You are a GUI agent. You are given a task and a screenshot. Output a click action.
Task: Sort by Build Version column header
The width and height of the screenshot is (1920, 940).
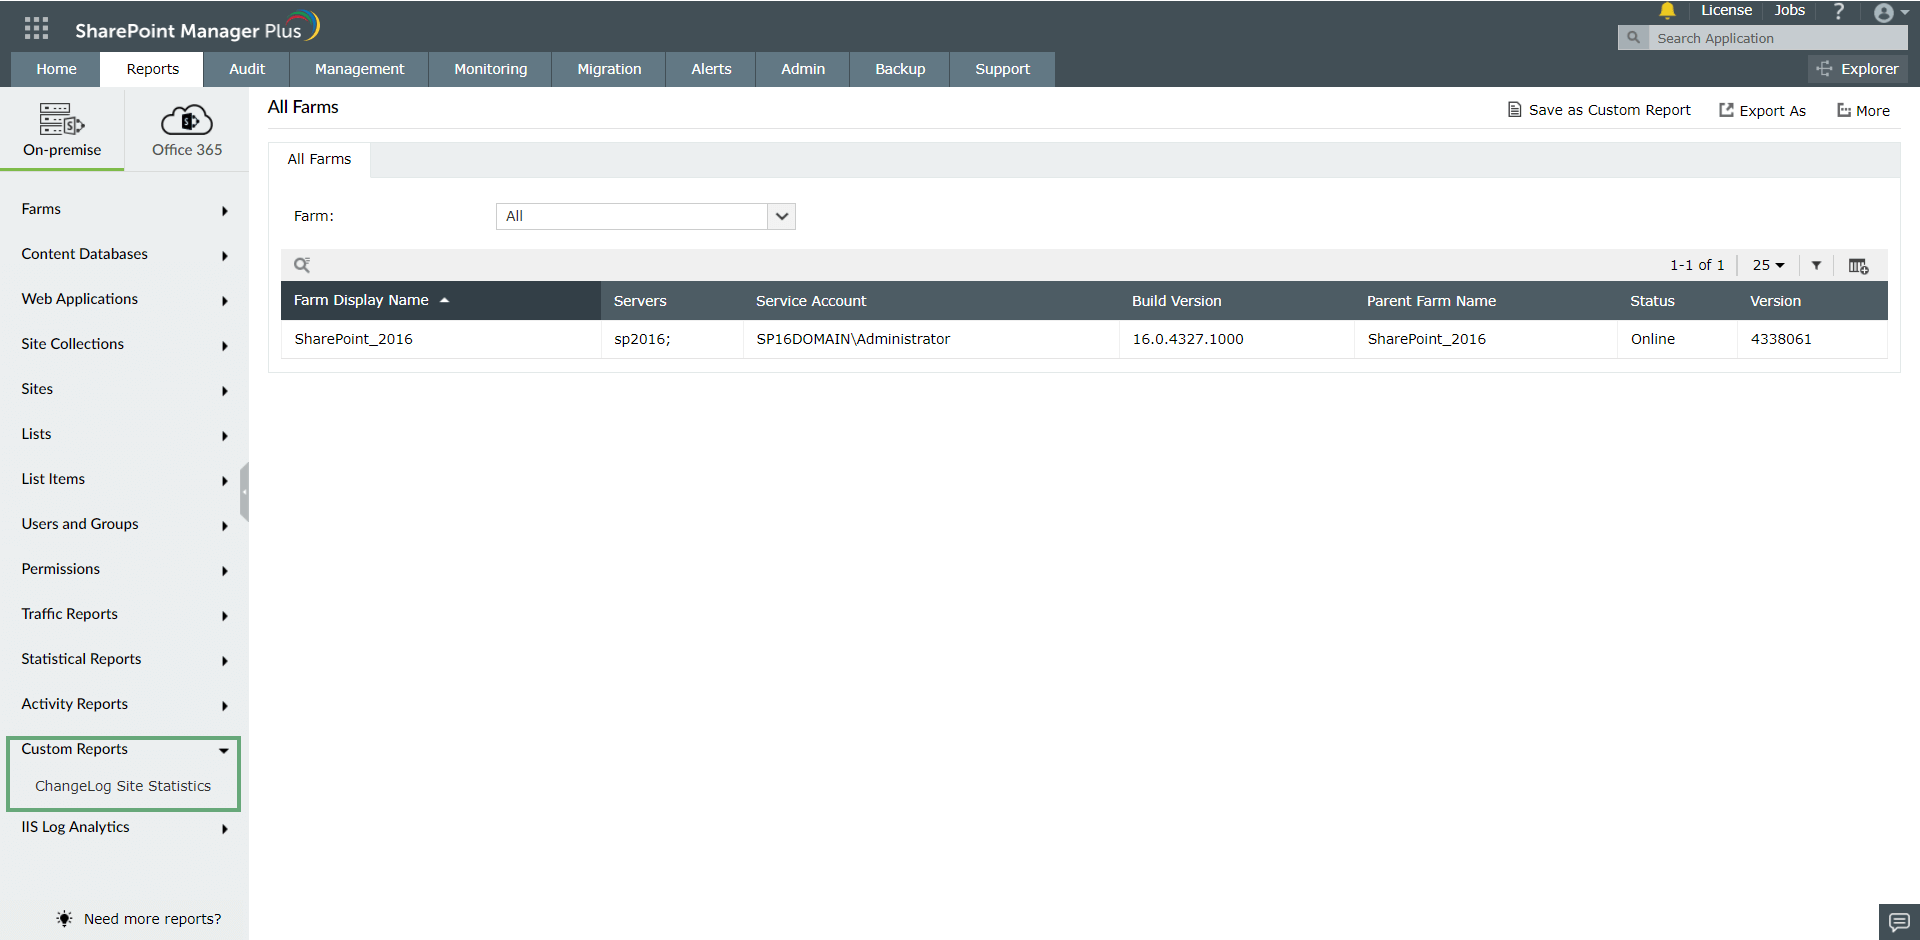1237,300
